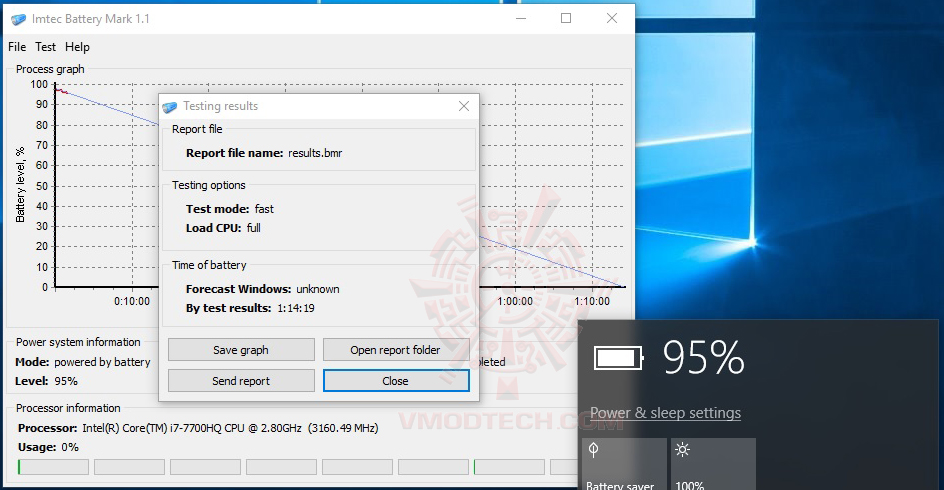Viewport: 944px width, 490px height.
Task: Click the 'full' Load CPU value
Action: 253,228
